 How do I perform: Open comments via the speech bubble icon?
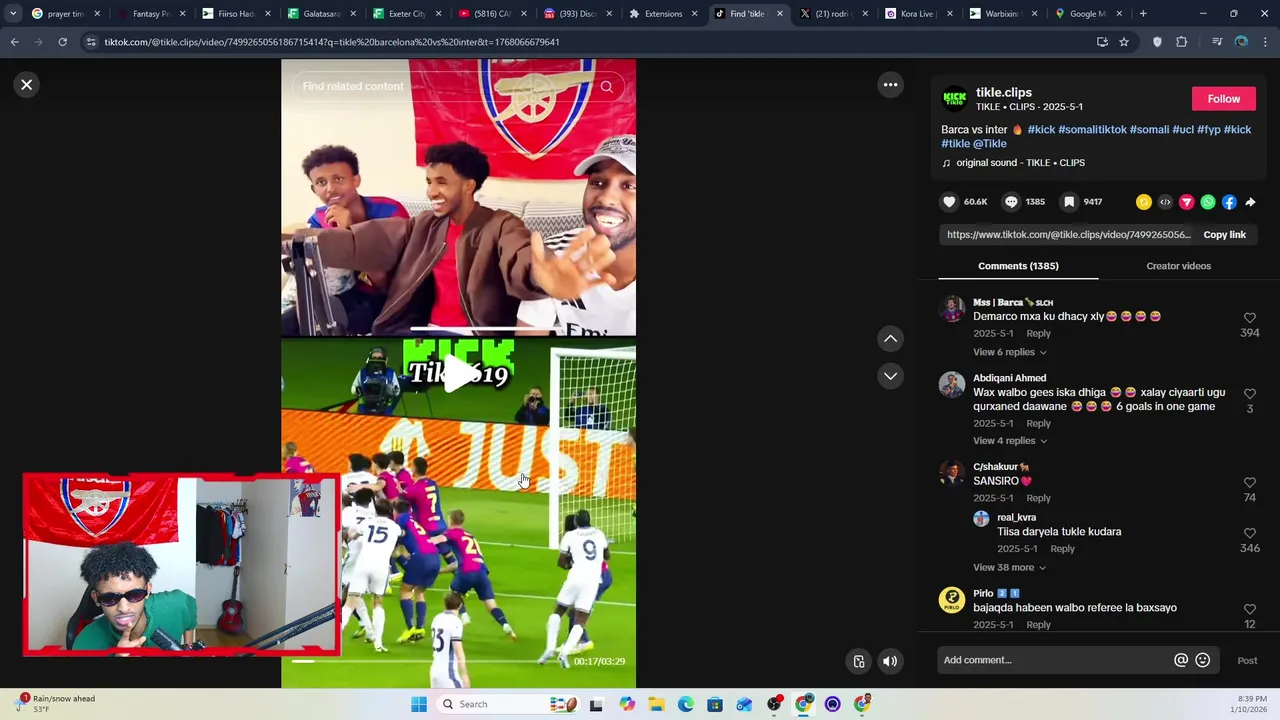click(x=1011, y=202)
